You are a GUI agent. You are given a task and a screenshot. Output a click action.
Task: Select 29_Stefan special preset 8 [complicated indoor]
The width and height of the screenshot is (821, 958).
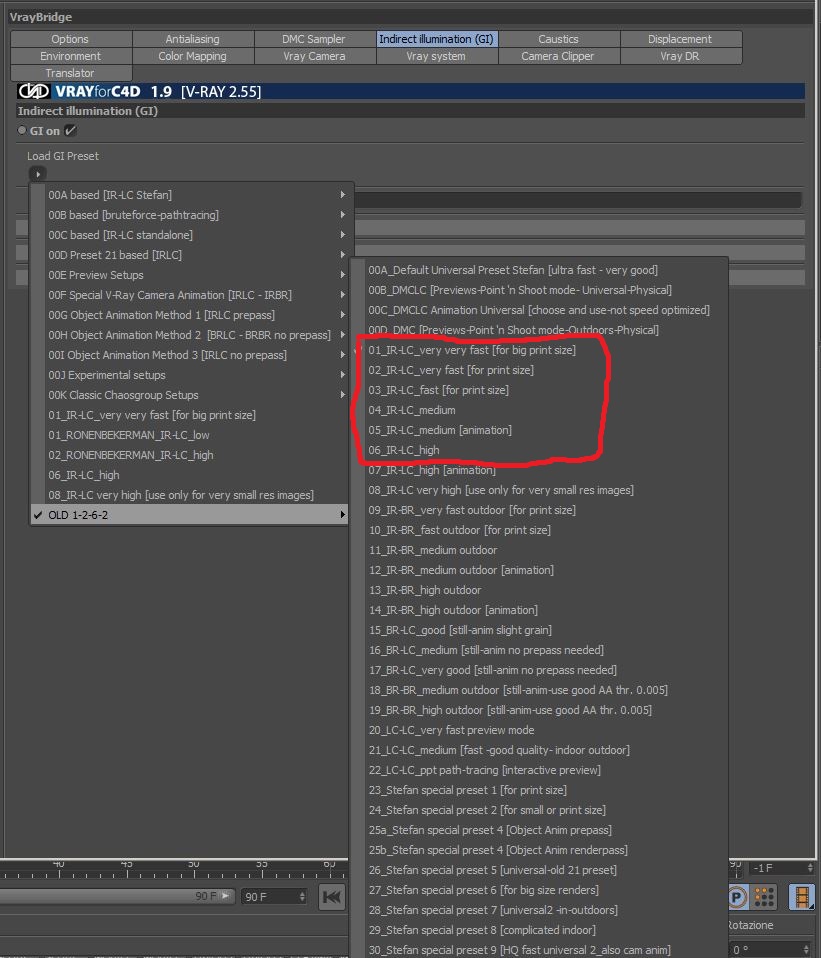pyautogui.click(x=540, y=930)
